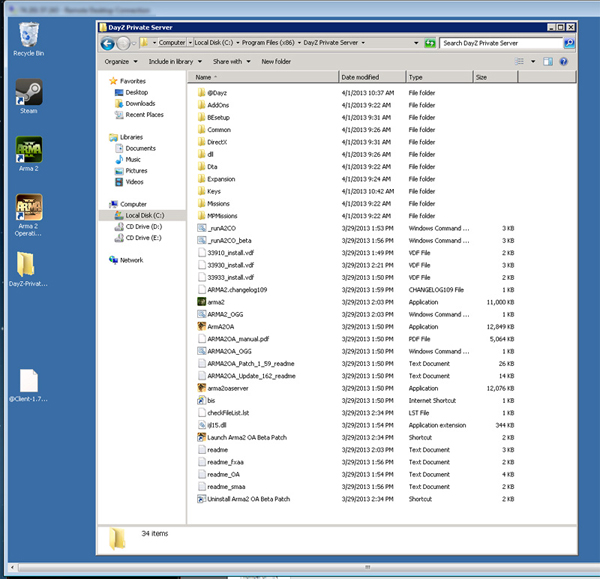
Task: Select the ArmA2OA application icon
Action: pos(201,326)
